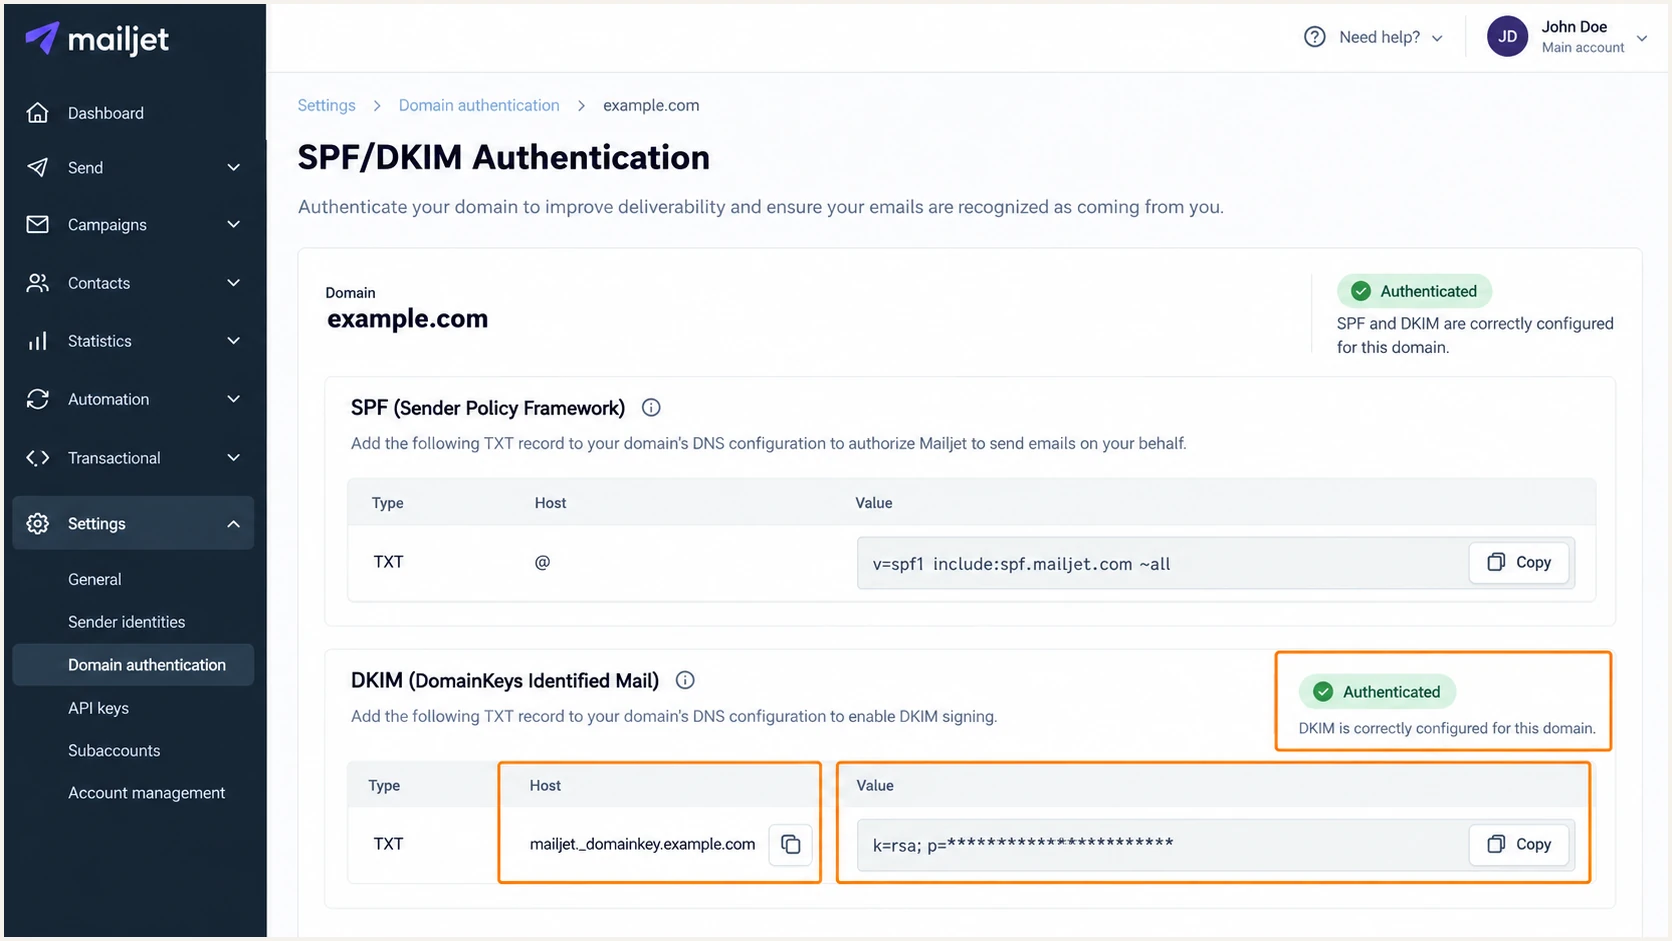
Task: Click the JD user avatar
Action: click(x=1507, y=37)
